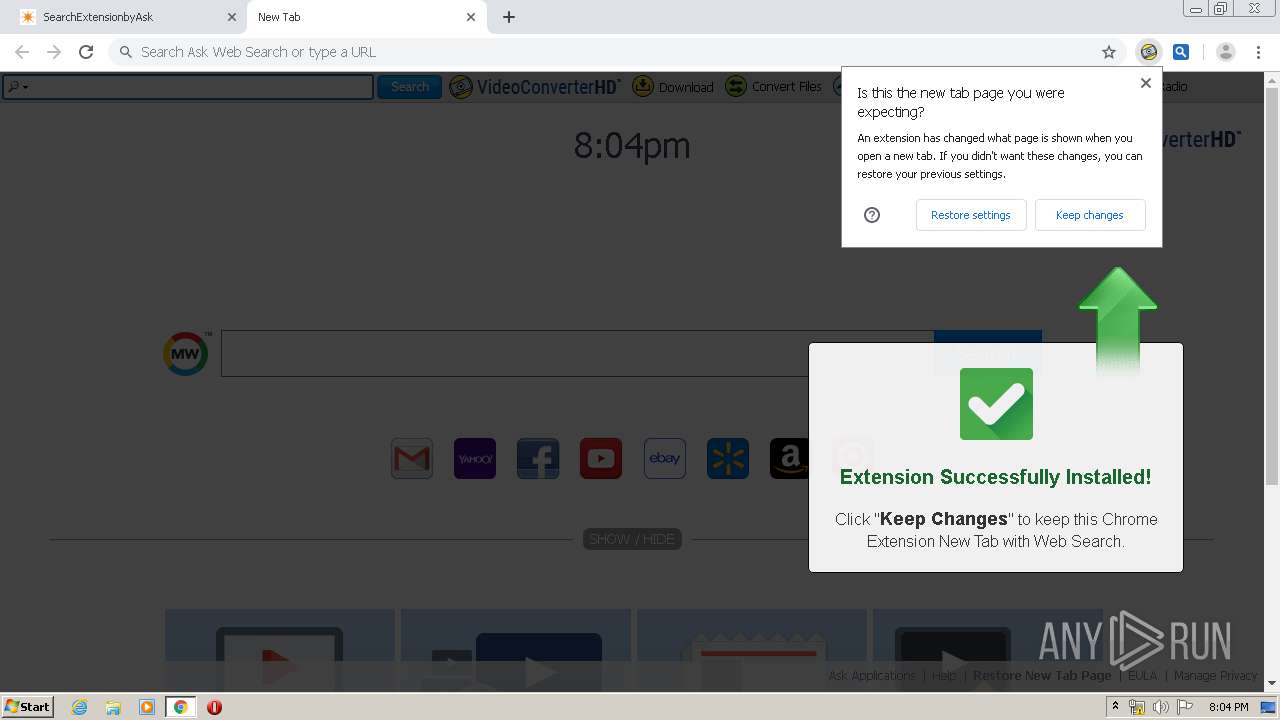The height and width of the screenshot is (720, 1280).
Task: Open the Walmart shortcut icon
Action: (727, 459)
